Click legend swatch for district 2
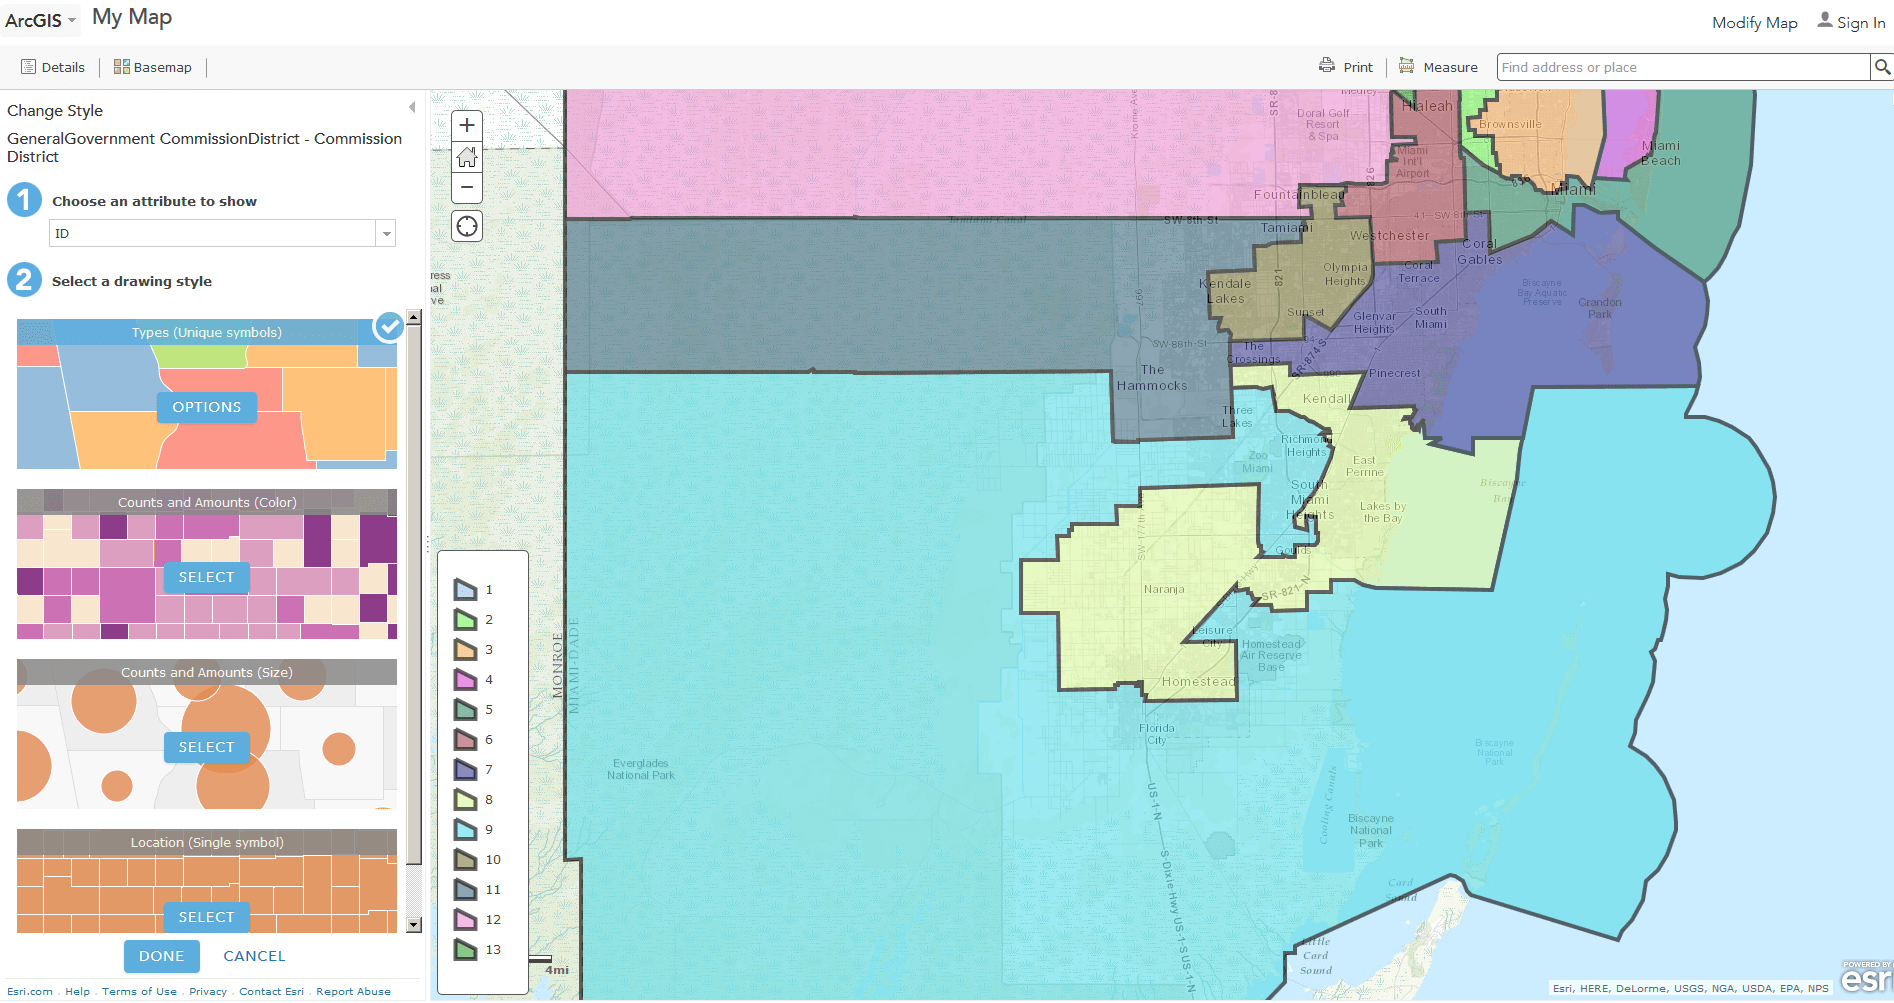 [x=465, y=619]
